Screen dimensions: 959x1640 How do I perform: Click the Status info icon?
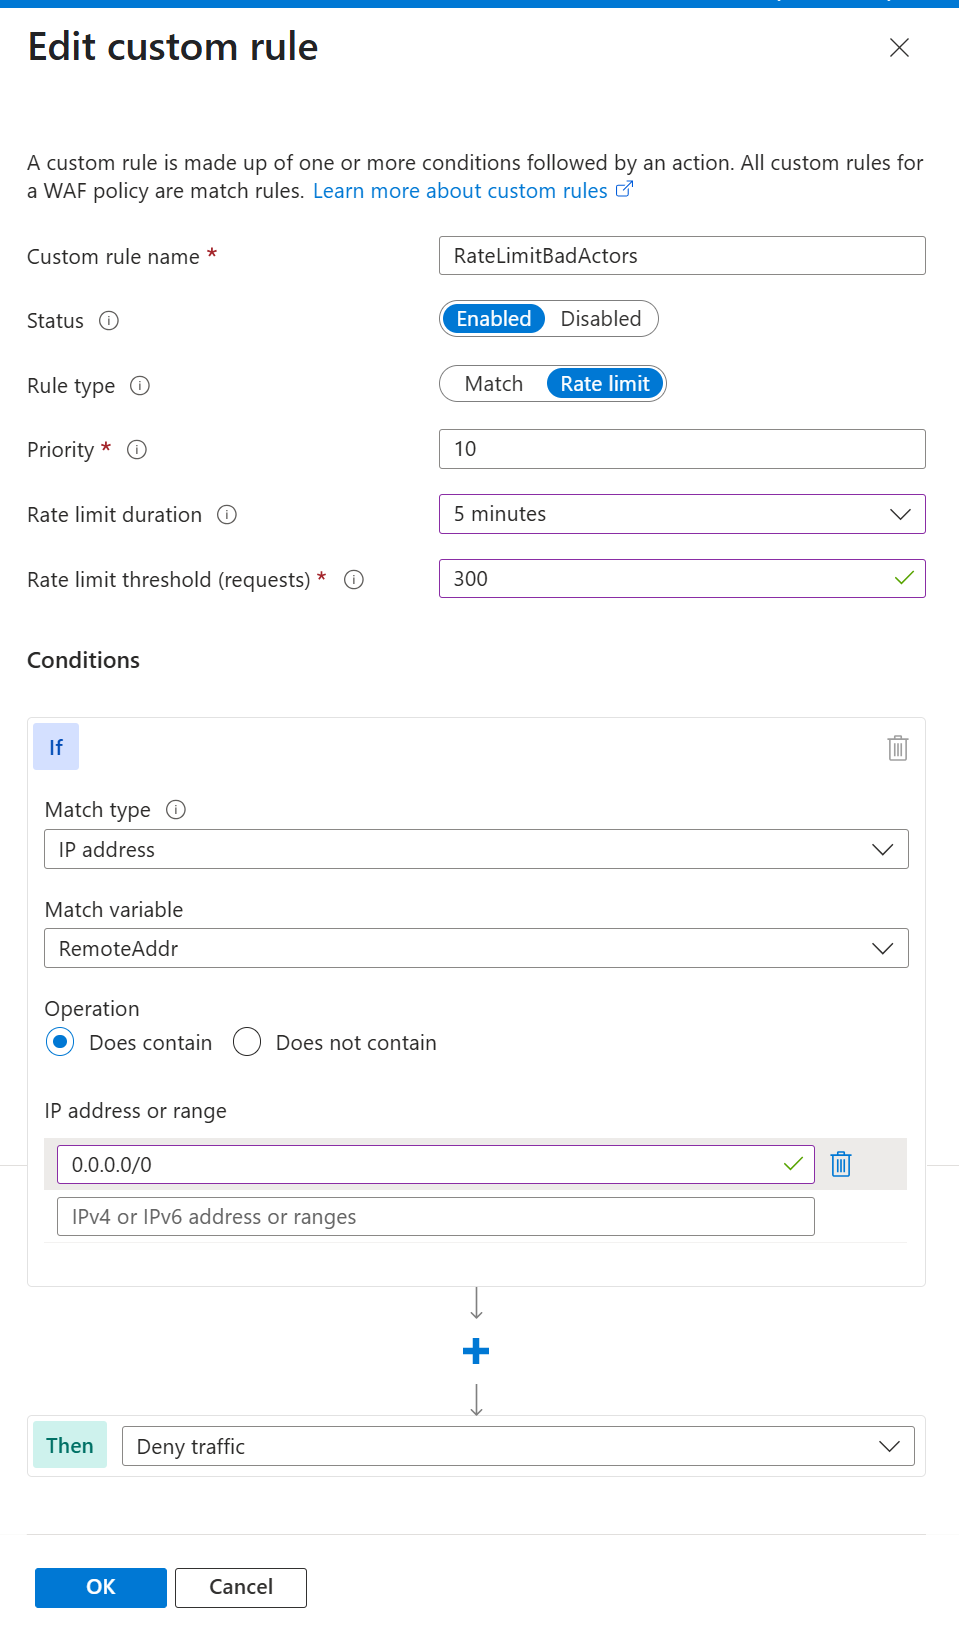pos(109,321)
